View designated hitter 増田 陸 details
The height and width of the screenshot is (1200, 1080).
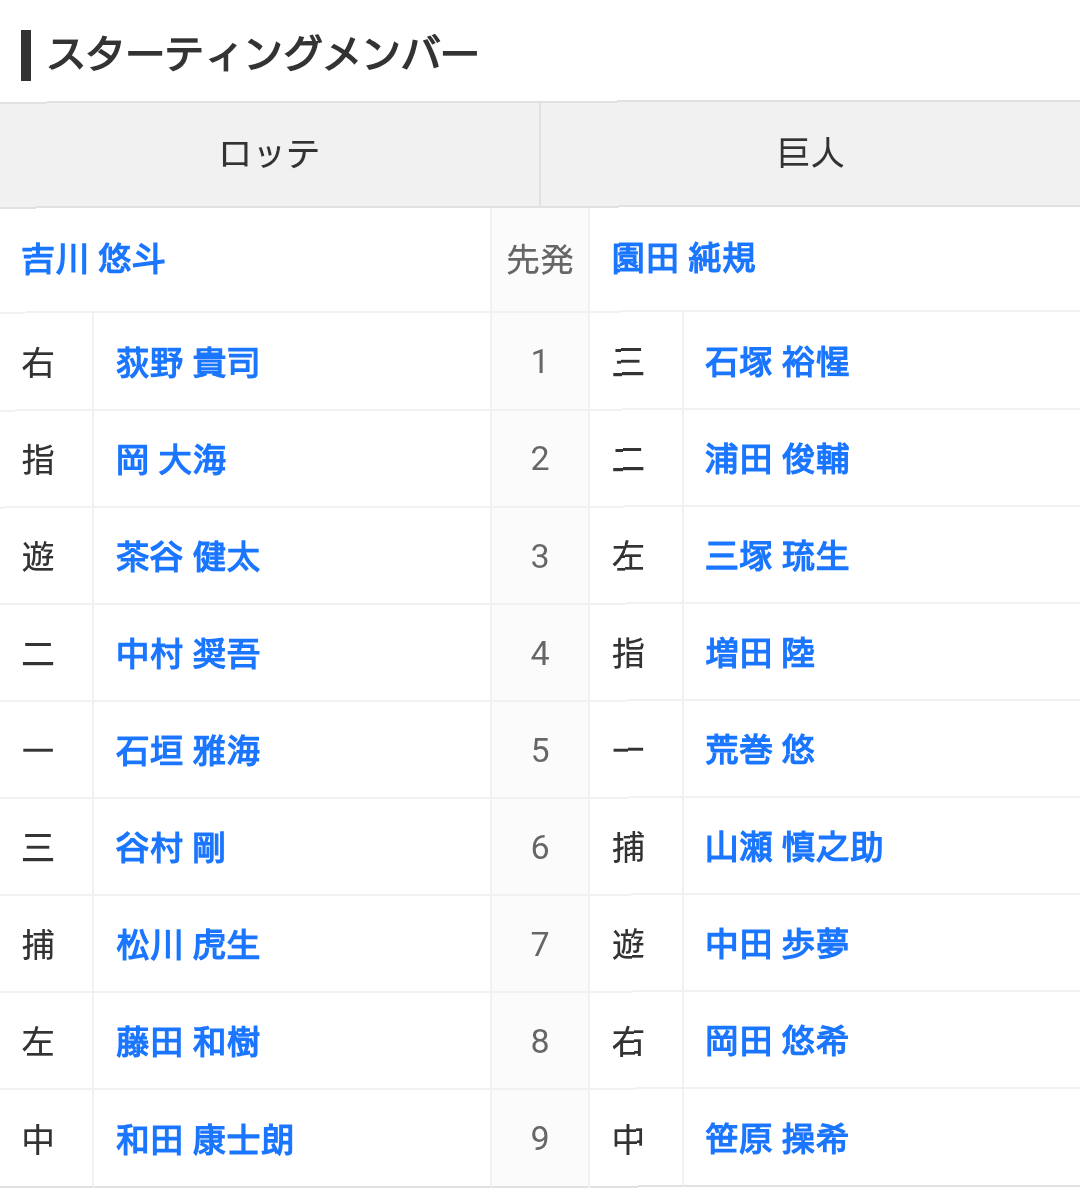760,653
